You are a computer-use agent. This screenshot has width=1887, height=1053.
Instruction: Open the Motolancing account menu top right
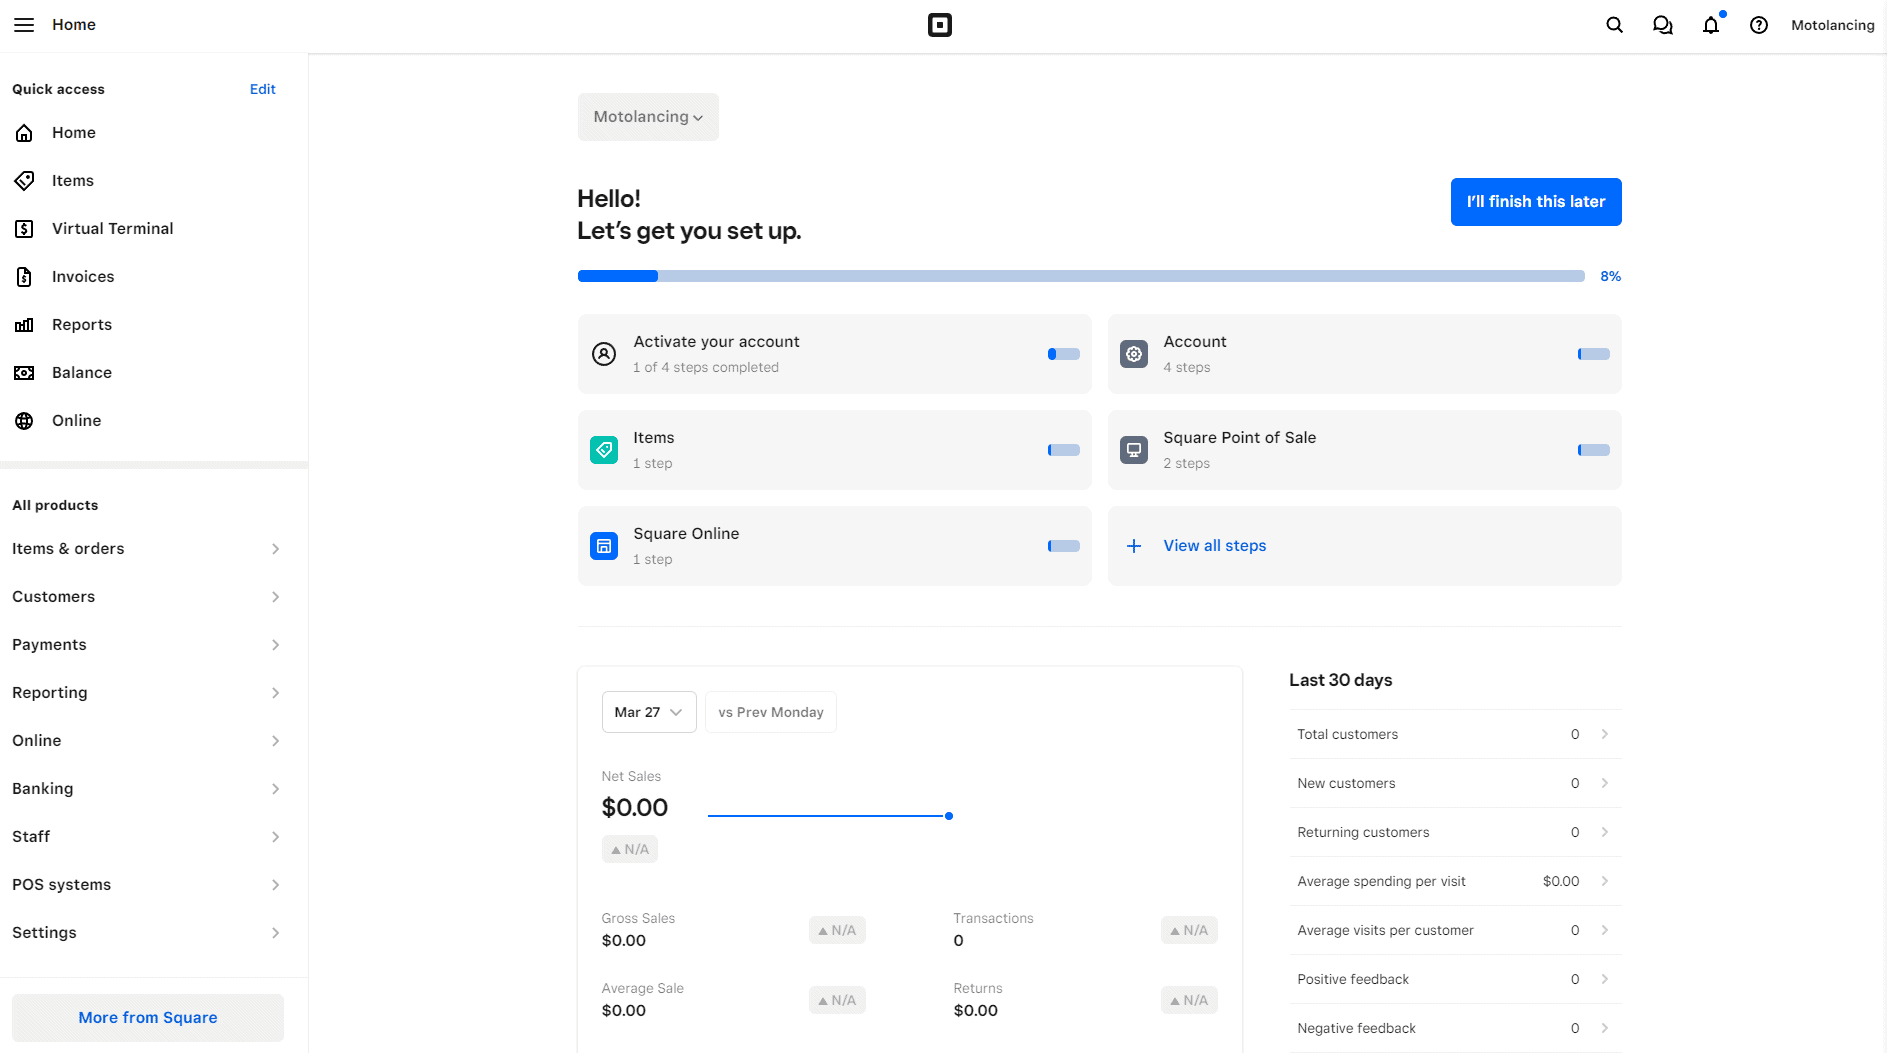click(x=1833, y=24)
